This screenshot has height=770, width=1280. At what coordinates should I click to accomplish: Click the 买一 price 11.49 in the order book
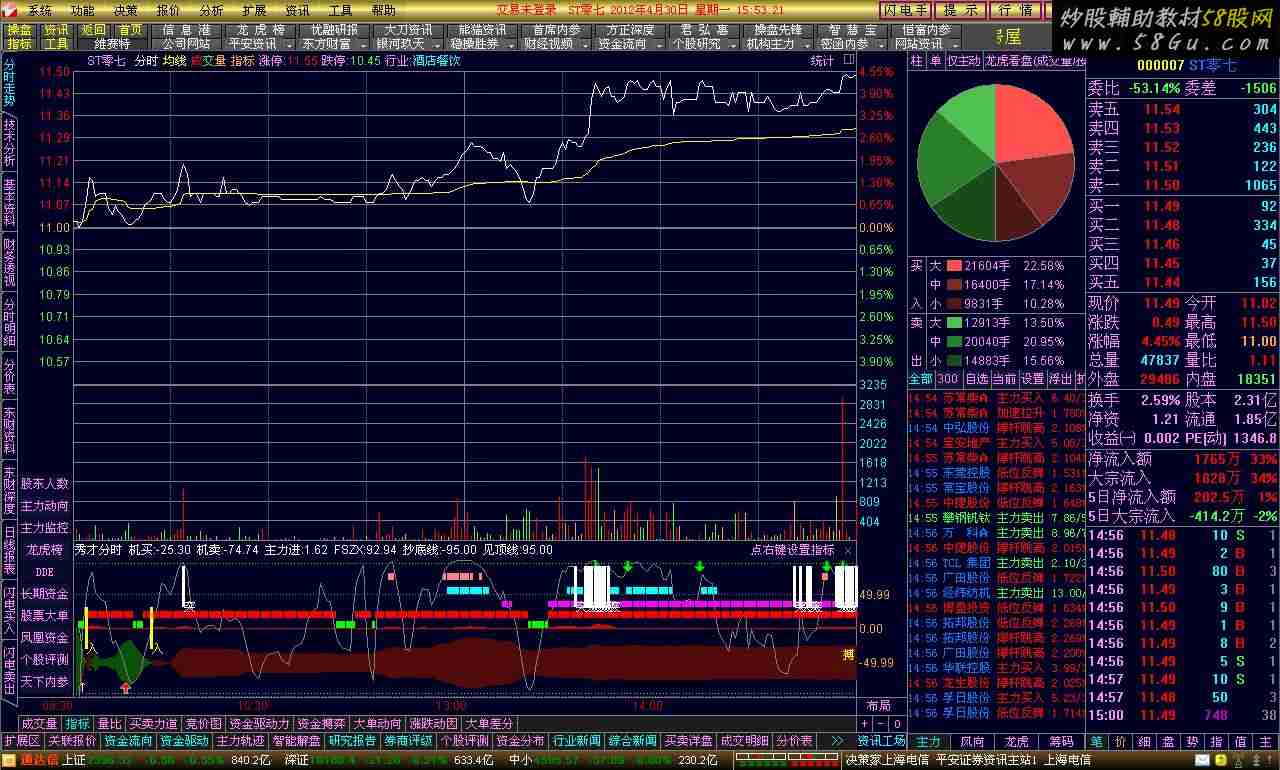tap(1162, 206)
